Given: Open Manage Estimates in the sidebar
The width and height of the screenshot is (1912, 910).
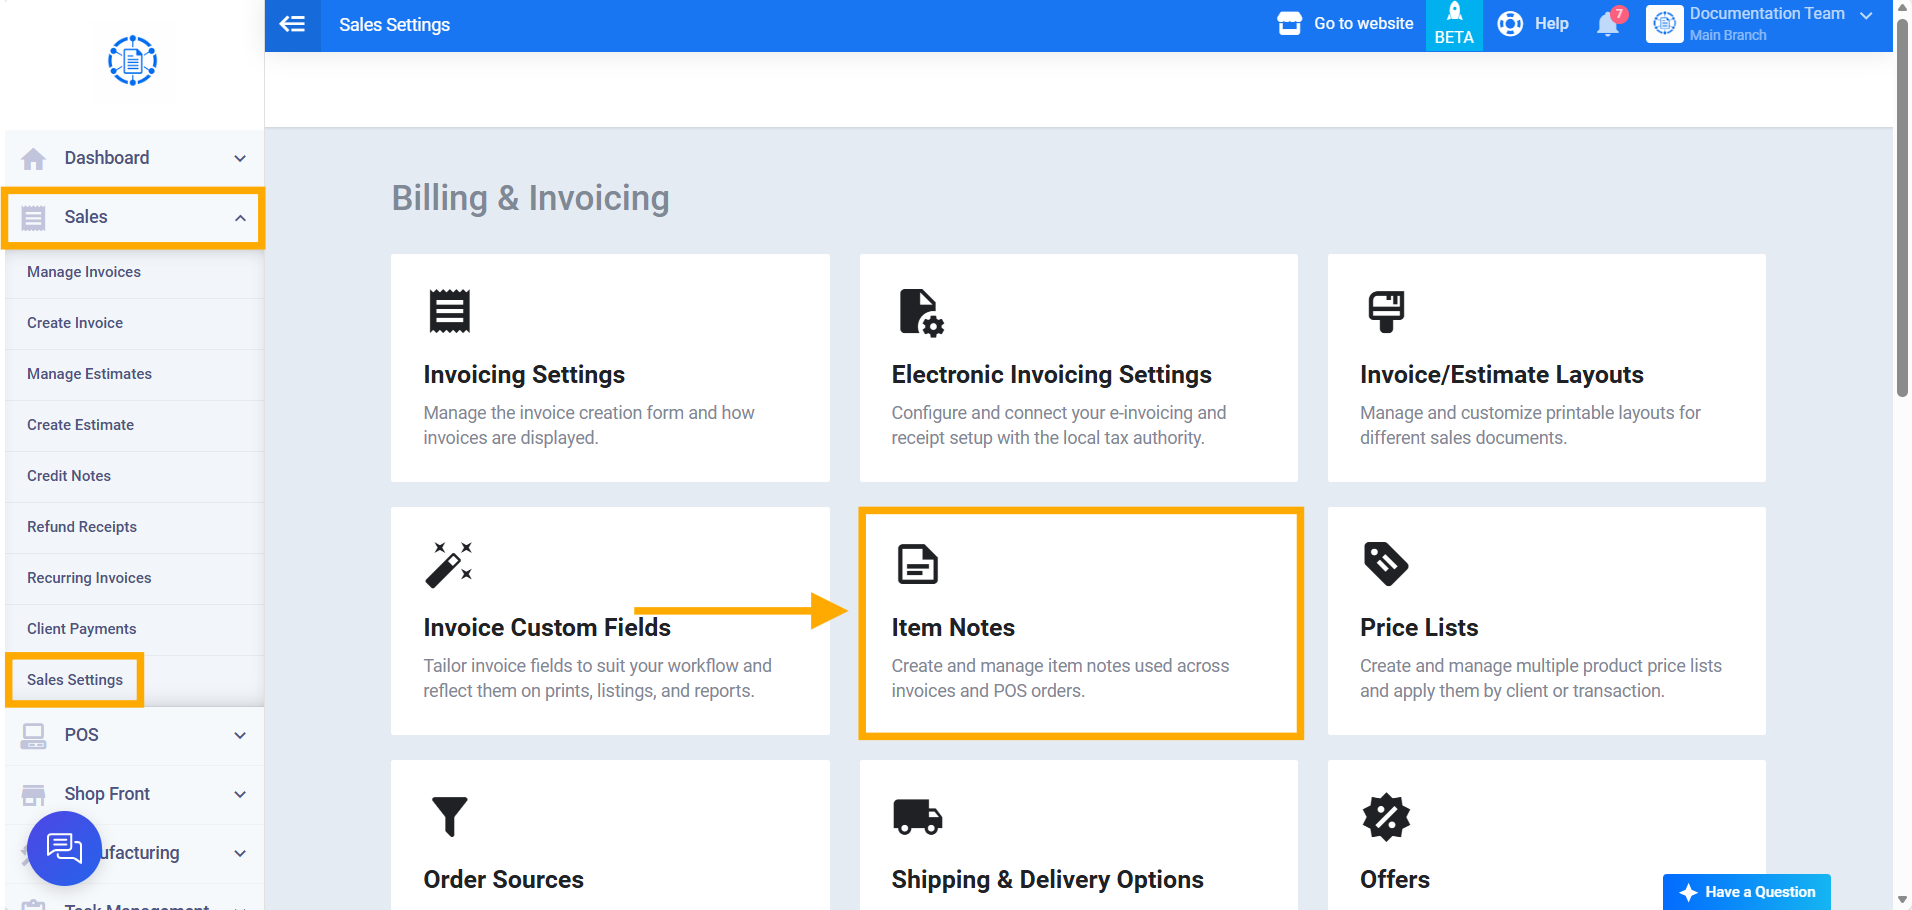Looking at the screenshot, I should (89, 374).
